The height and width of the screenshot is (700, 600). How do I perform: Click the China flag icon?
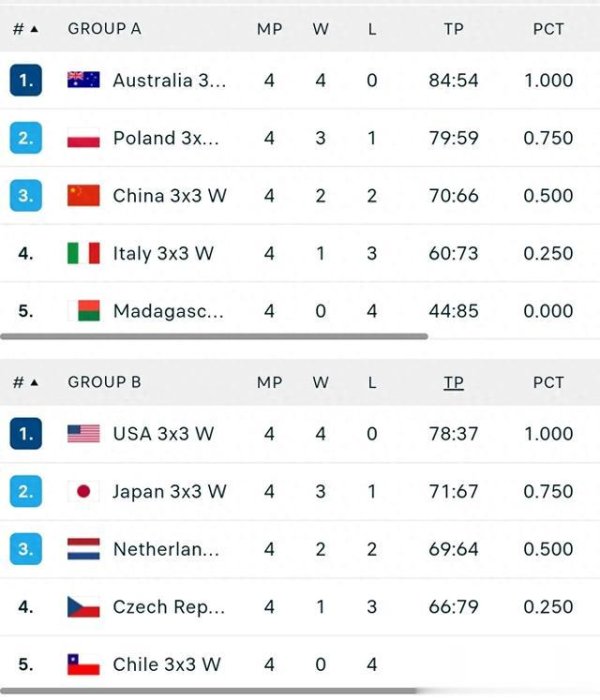(x=83, y=196)
